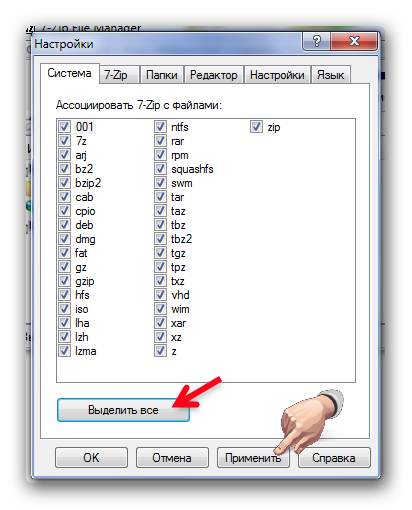Switch to the Настройки tab
Viewport: 412px width, 510px height.
pyautogui.click(x=277, y=75)
